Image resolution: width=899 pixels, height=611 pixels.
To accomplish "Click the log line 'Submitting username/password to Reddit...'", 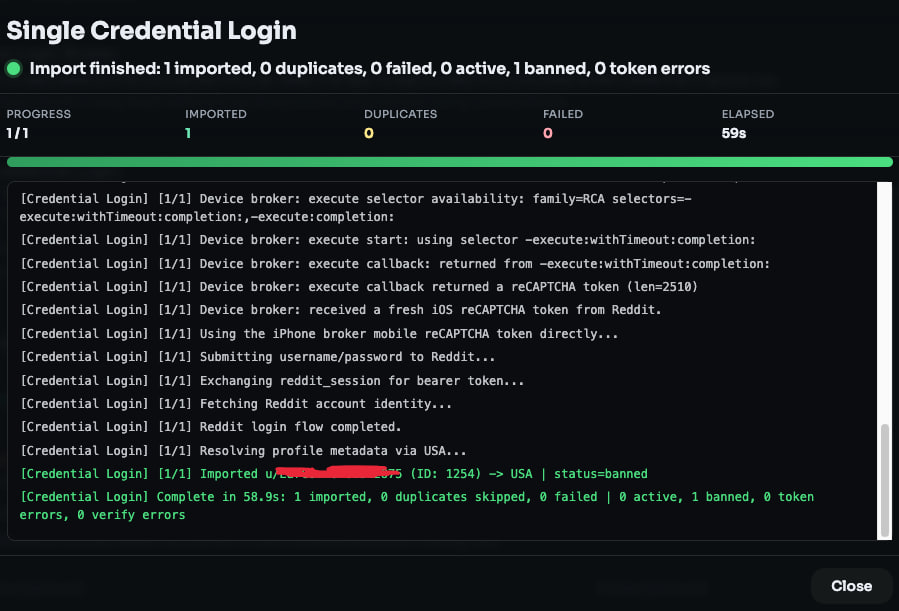I will (x=257, y=357).
